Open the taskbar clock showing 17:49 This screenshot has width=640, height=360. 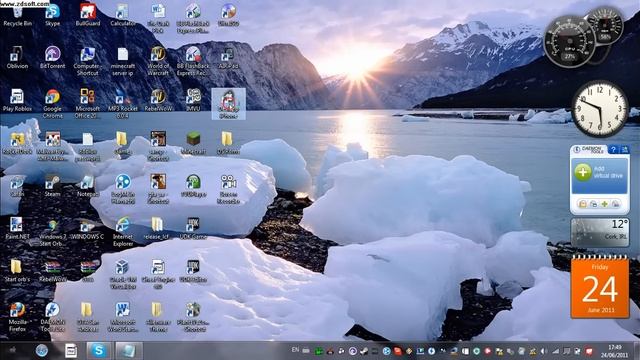(614, 351)
